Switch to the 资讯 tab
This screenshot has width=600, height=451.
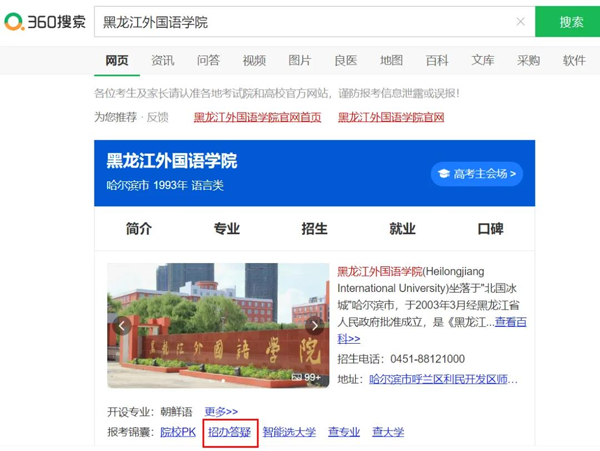coord(163,60)
